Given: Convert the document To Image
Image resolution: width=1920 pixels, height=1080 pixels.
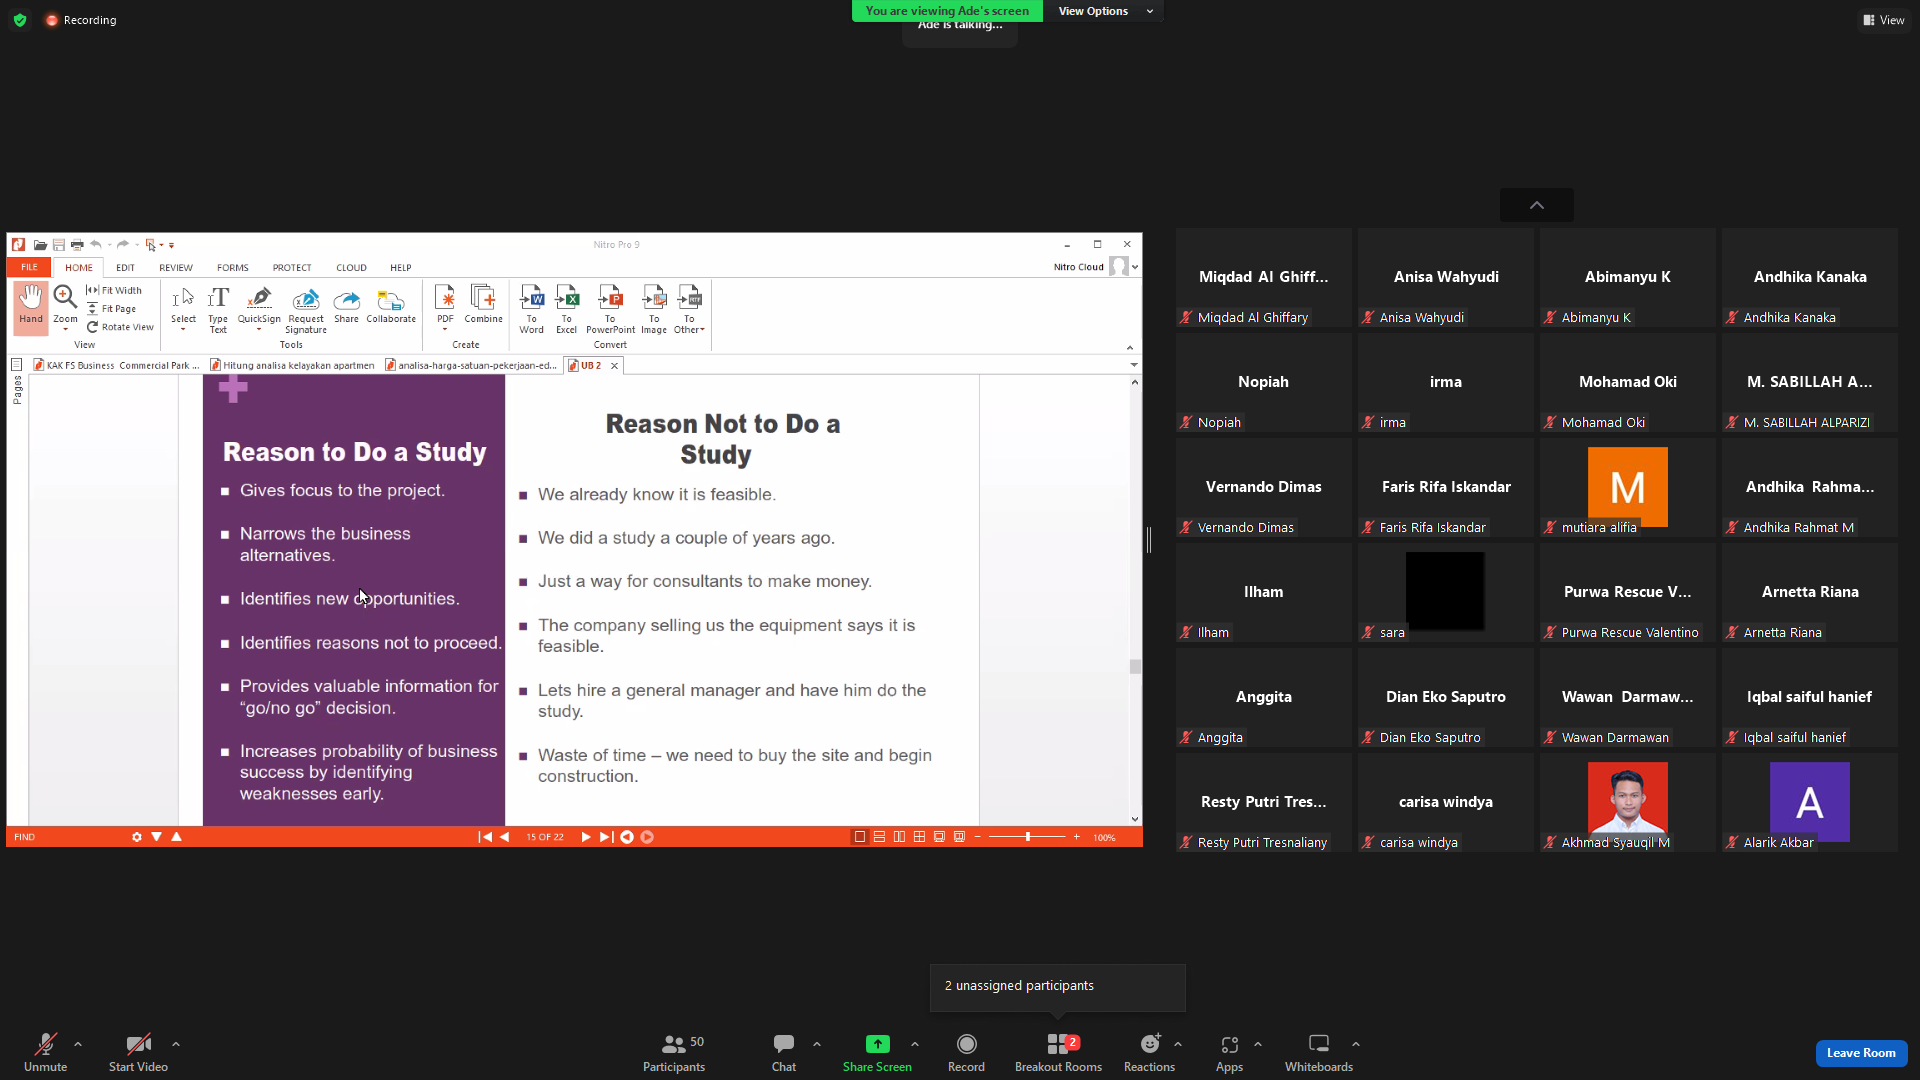Looking at the screenshot, I should click(x=654, y=309).
